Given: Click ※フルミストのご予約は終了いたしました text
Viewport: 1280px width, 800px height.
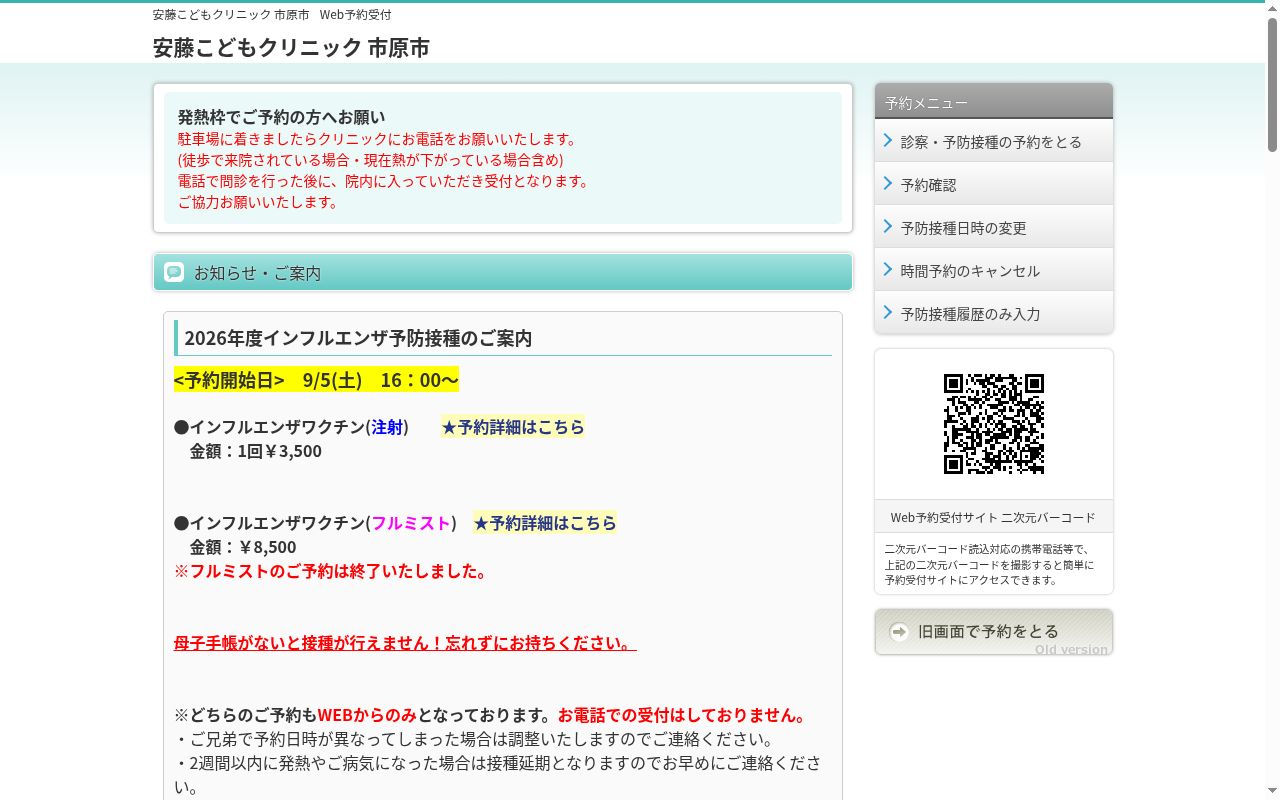Looking at the screenshot, I should 331,571.
